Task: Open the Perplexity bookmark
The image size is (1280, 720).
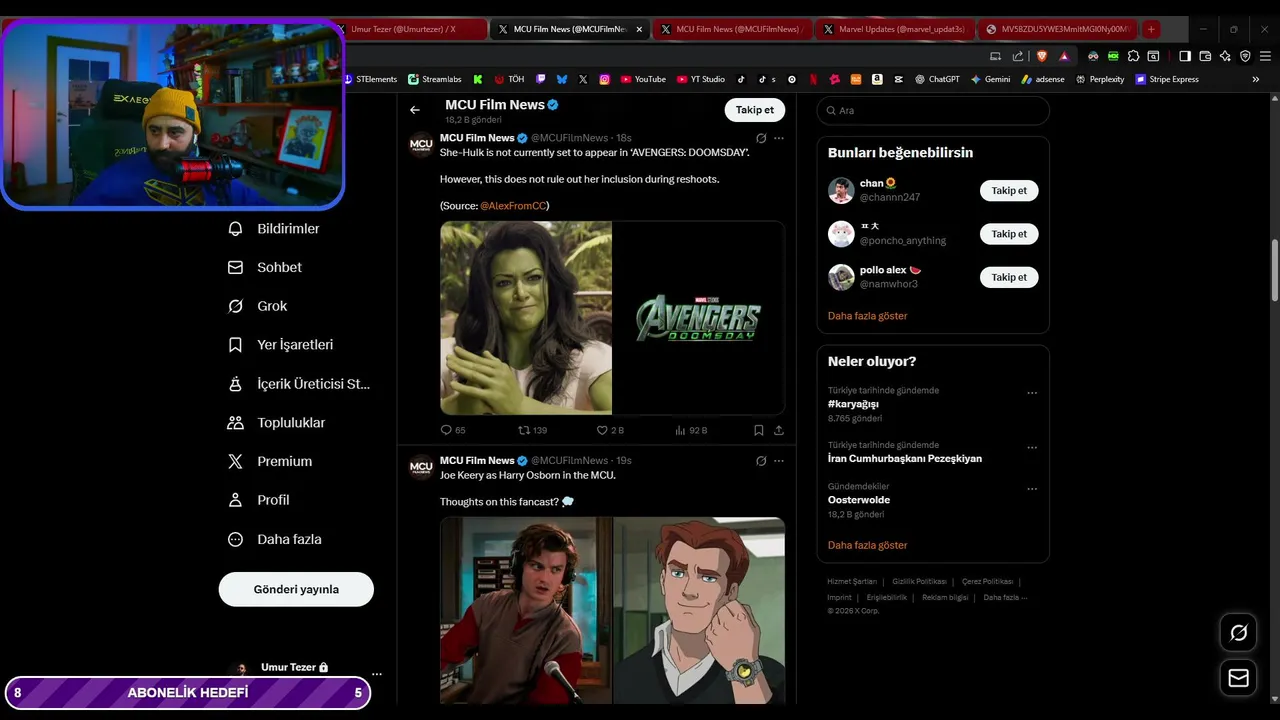Action: [1100, 79]
